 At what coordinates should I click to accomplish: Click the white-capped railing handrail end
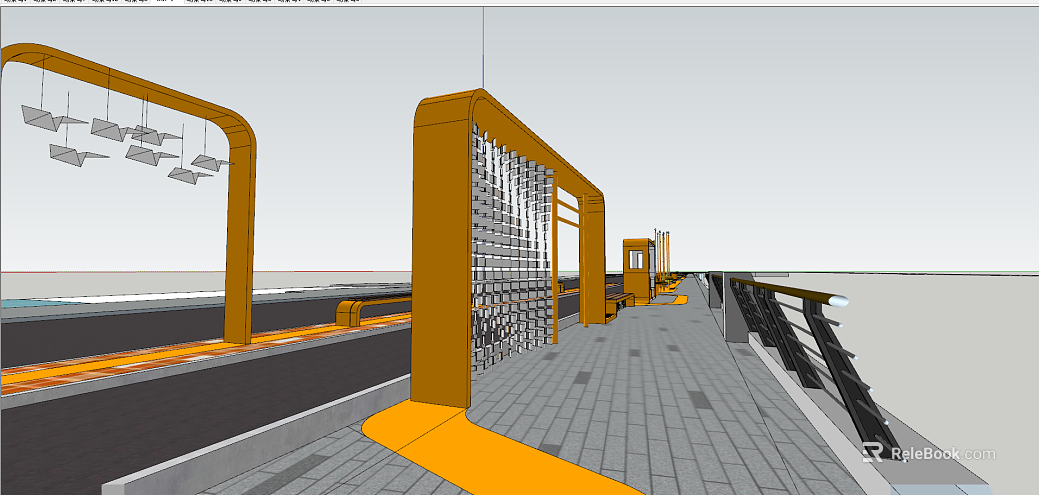pyautogui.click(x=838, y=301)
